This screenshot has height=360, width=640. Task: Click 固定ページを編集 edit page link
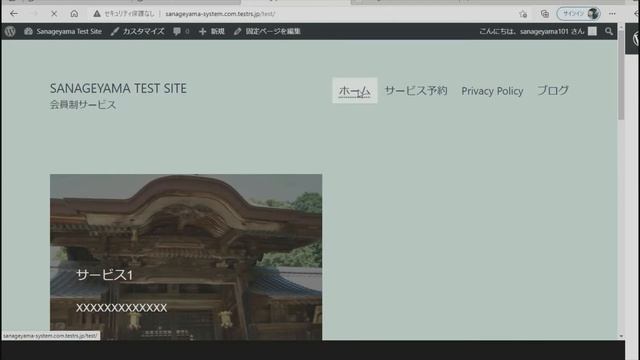coord(267,31)
